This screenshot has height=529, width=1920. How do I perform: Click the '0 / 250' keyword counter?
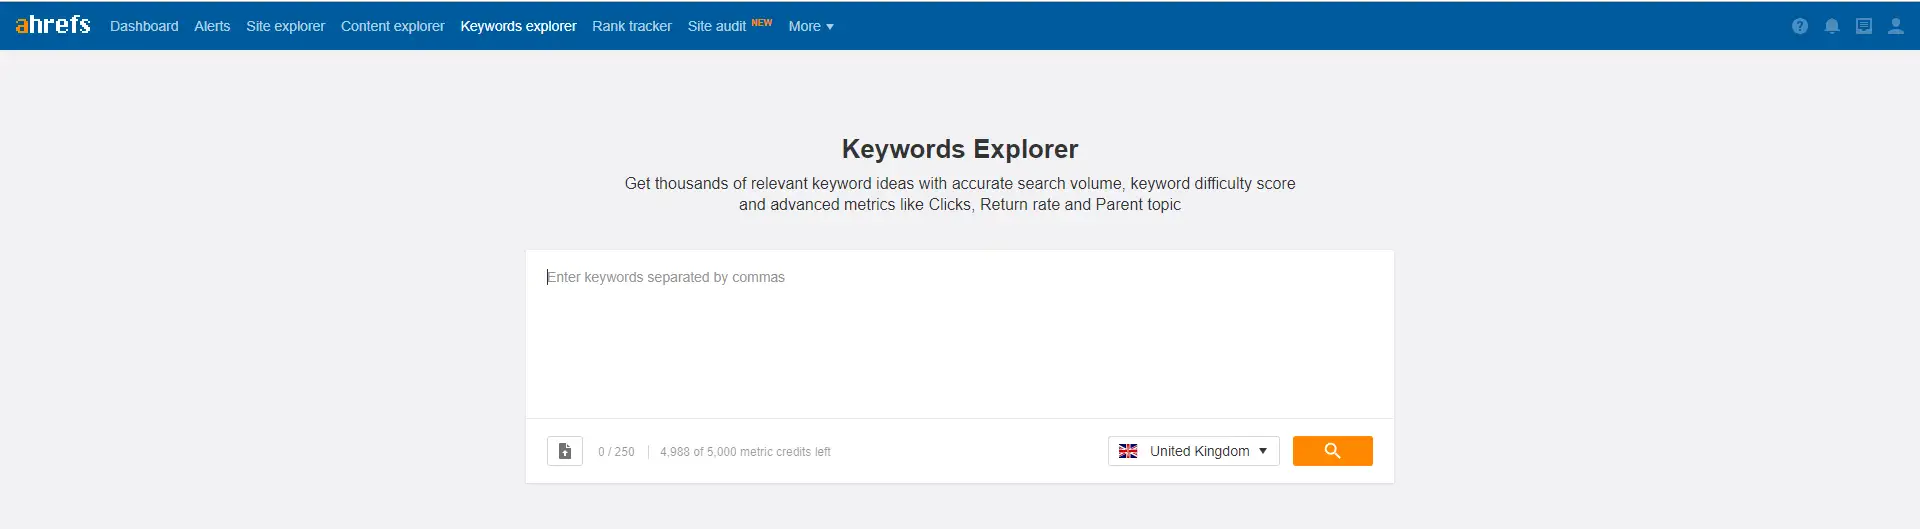click(616, 452)
